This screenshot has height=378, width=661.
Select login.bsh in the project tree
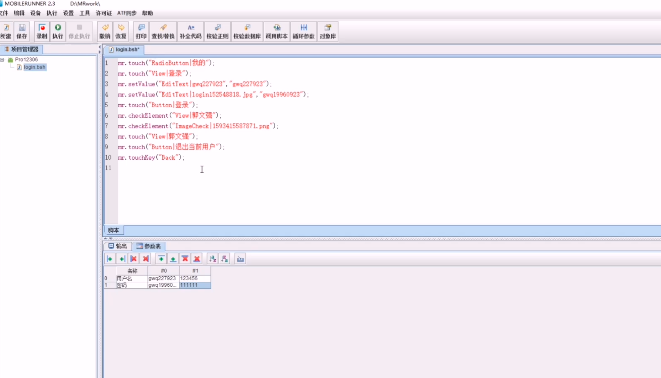point(35,67)
